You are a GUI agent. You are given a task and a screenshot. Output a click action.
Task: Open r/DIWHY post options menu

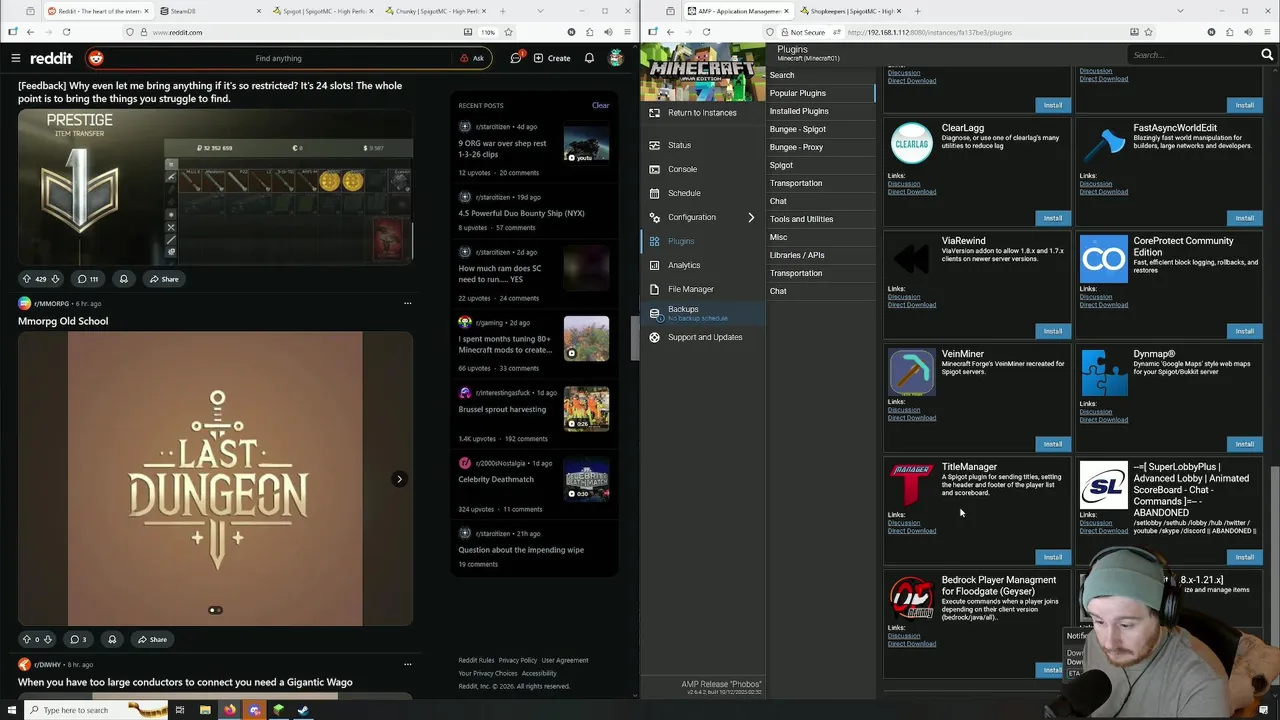(x=407, y=664)
